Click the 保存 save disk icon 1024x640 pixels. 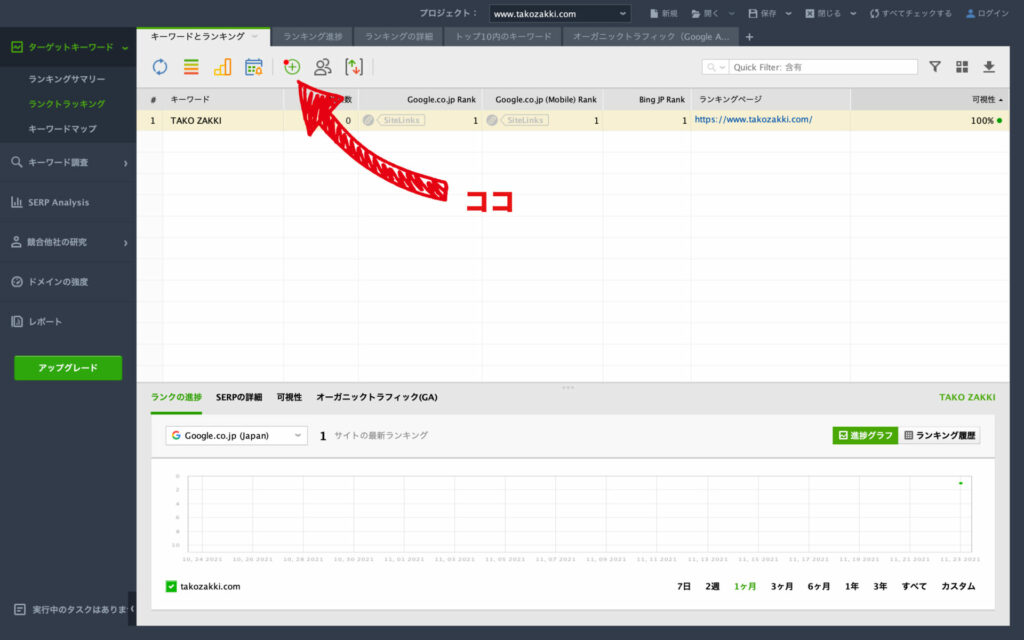(x=753, y=14)
